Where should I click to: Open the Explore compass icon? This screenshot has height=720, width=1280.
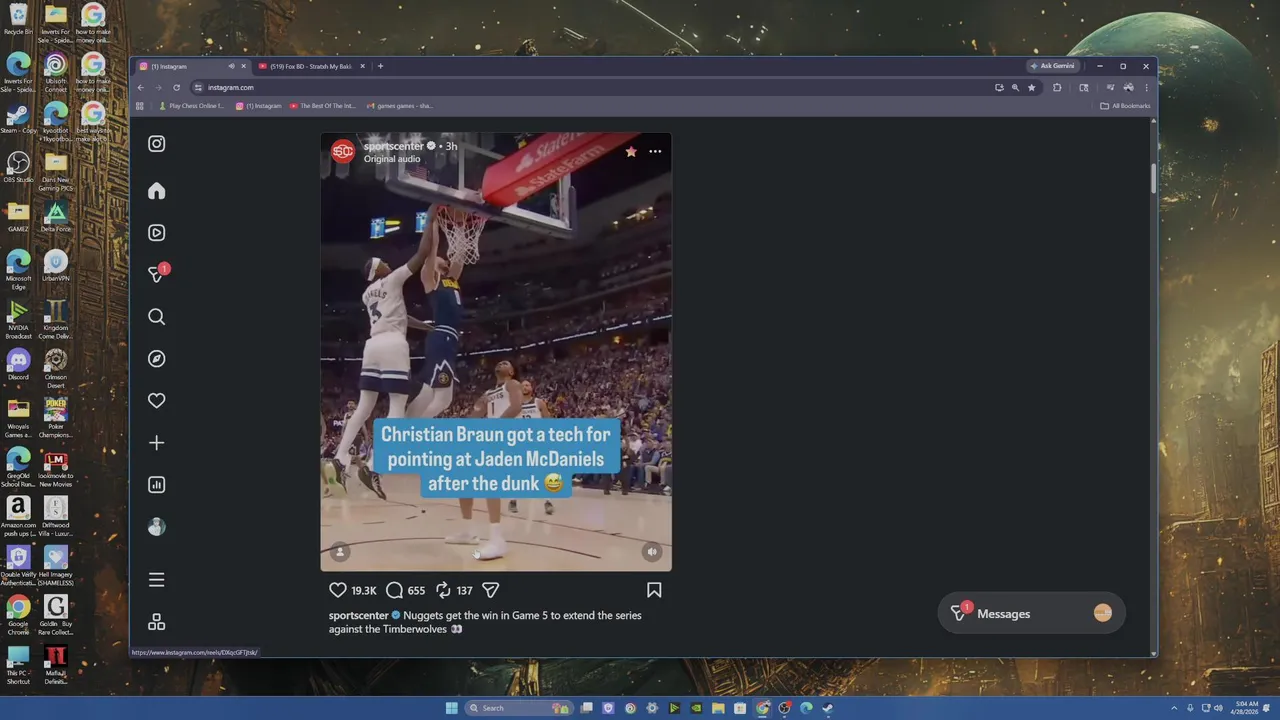tap(157, 359)
